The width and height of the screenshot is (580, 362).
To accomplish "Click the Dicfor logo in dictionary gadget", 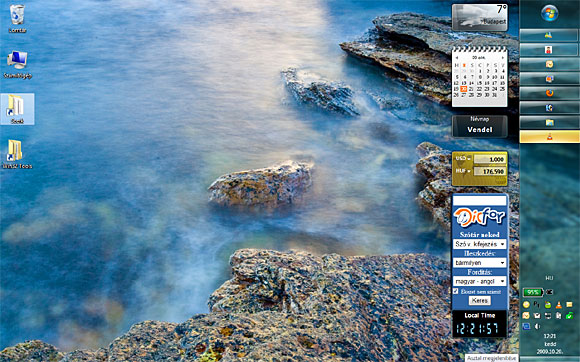I will 480,217.
